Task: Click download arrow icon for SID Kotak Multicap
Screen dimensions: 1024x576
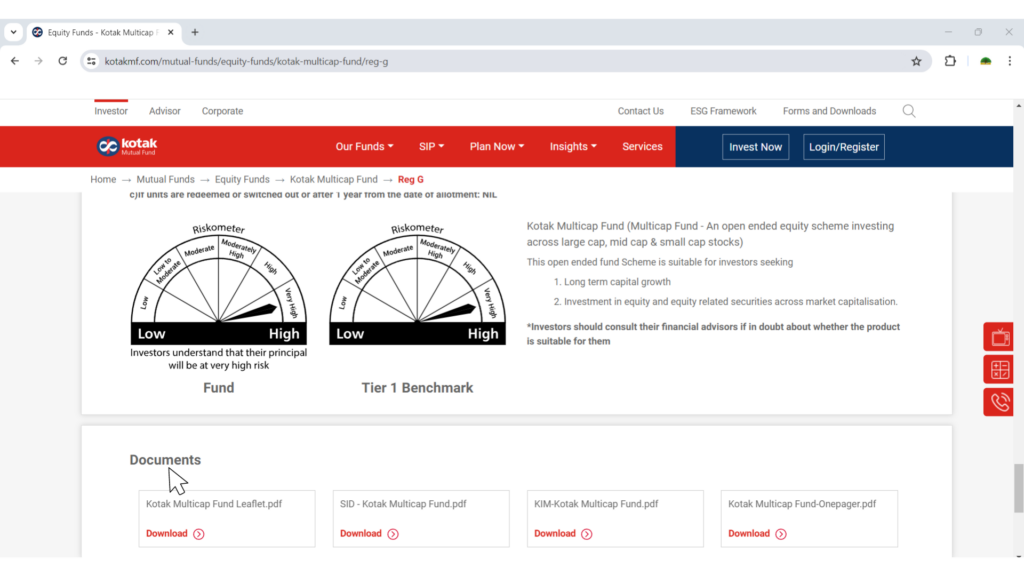Action: pyautogui.click(x=392, y=534)
